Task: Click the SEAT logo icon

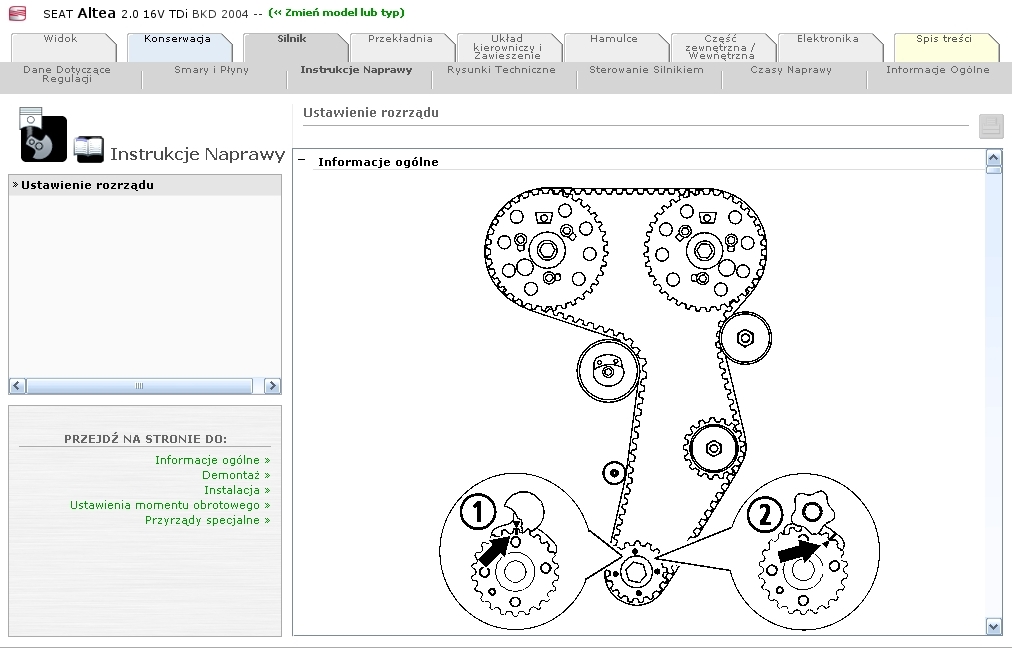Action: pos(18,13)
